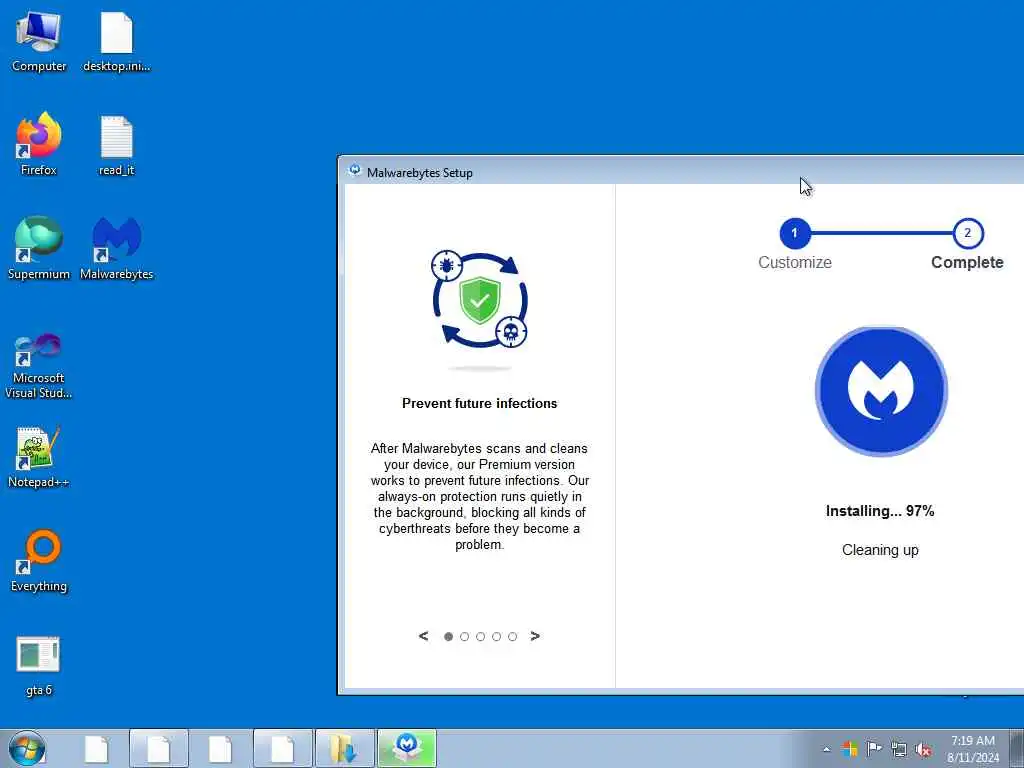1024x768 pixels.
Task: Go to next slide arrow in setup
Action: coord(535,636)
